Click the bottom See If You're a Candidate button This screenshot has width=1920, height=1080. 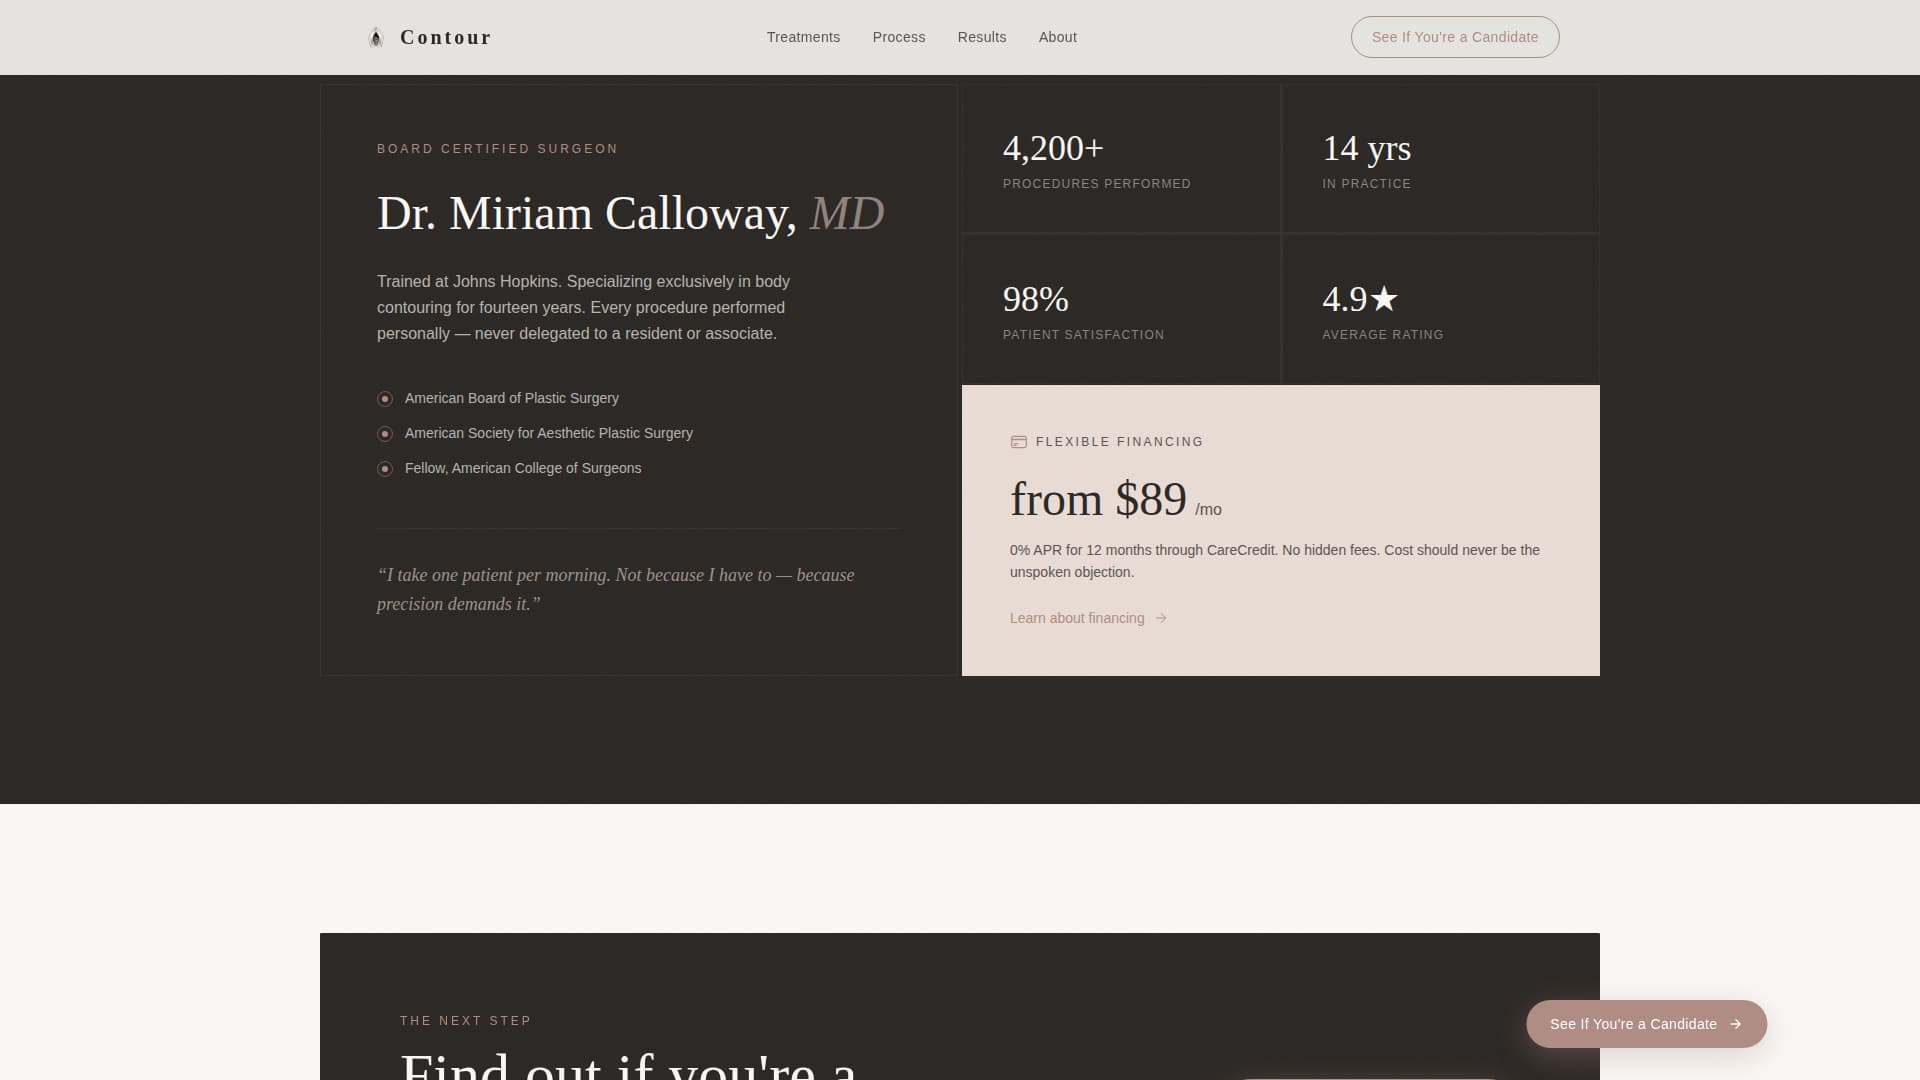click(1646, 1024)
